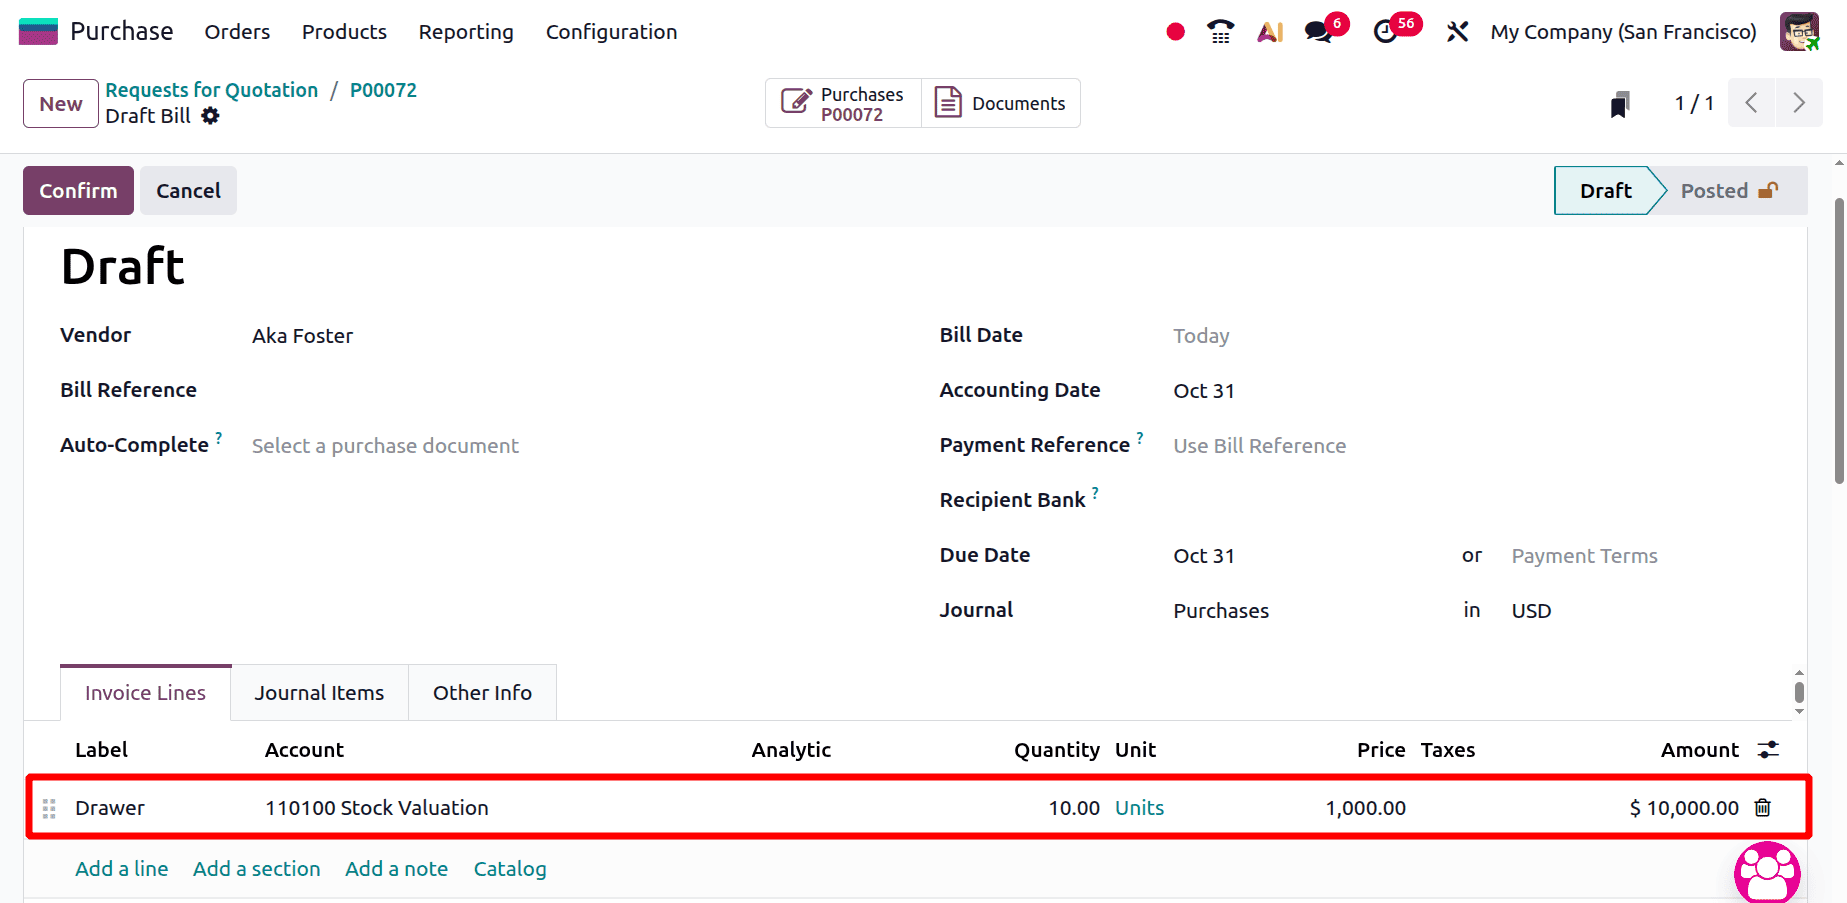Open the softphone dialer icon
Viewport: 1847px width, 903px height.
(1220, 31)
